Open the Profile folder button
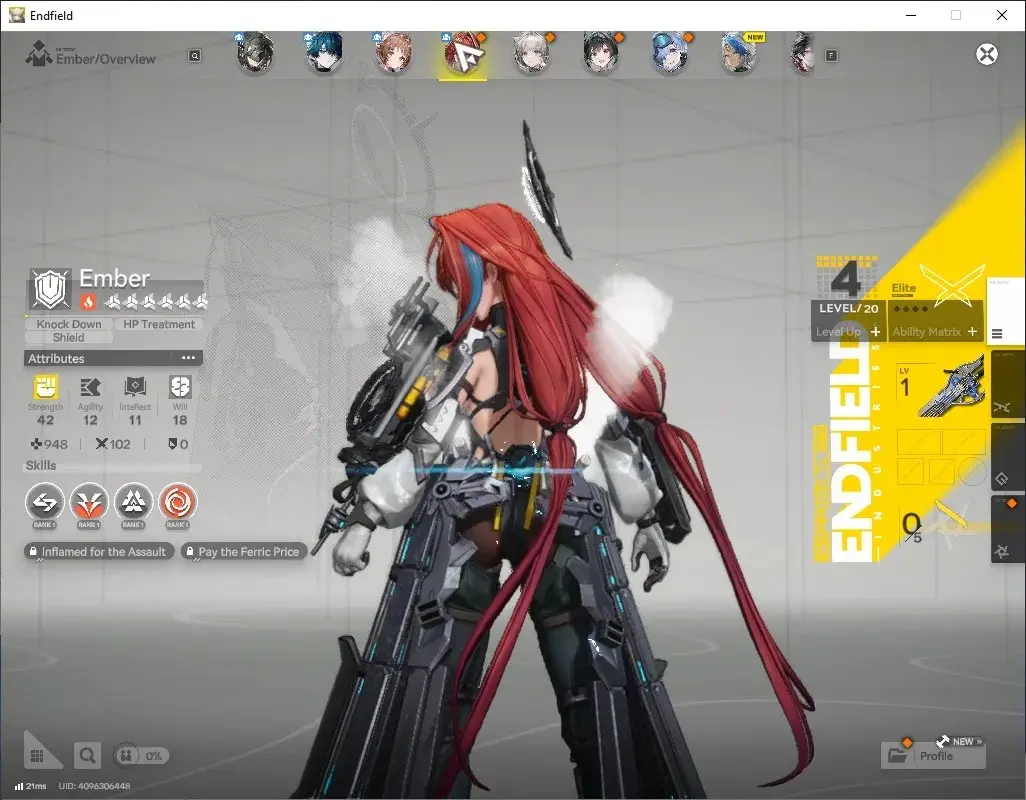 [x=932, y=756]
